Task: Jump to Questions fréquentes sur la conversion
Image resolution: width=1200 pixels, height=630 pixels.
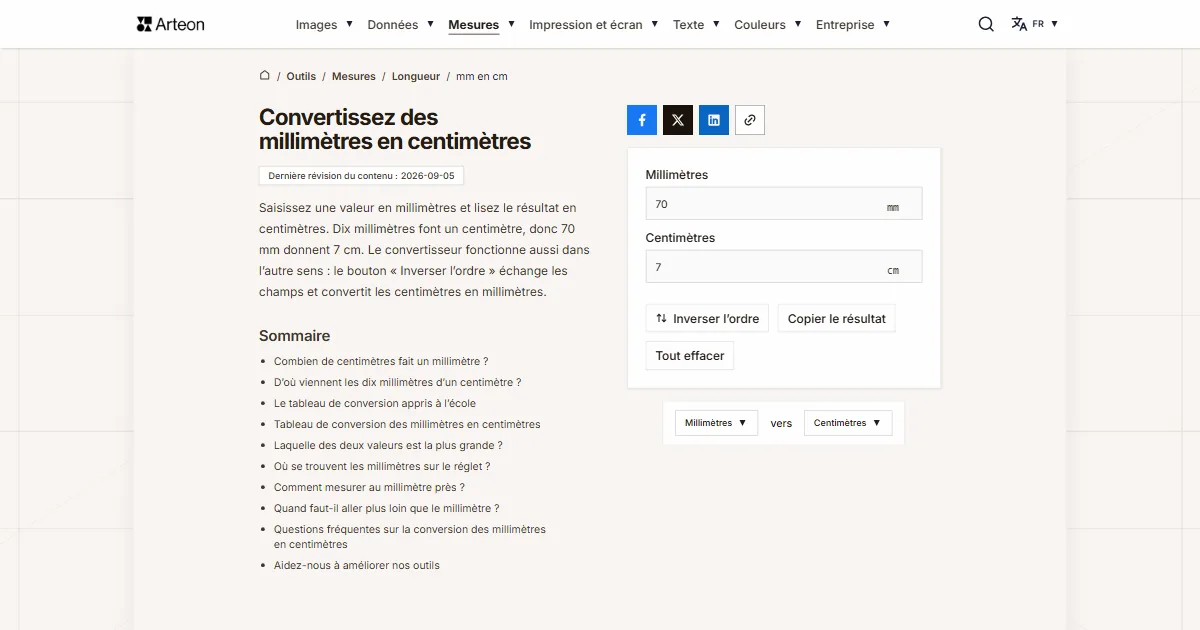Action: [x=410, y=537]
